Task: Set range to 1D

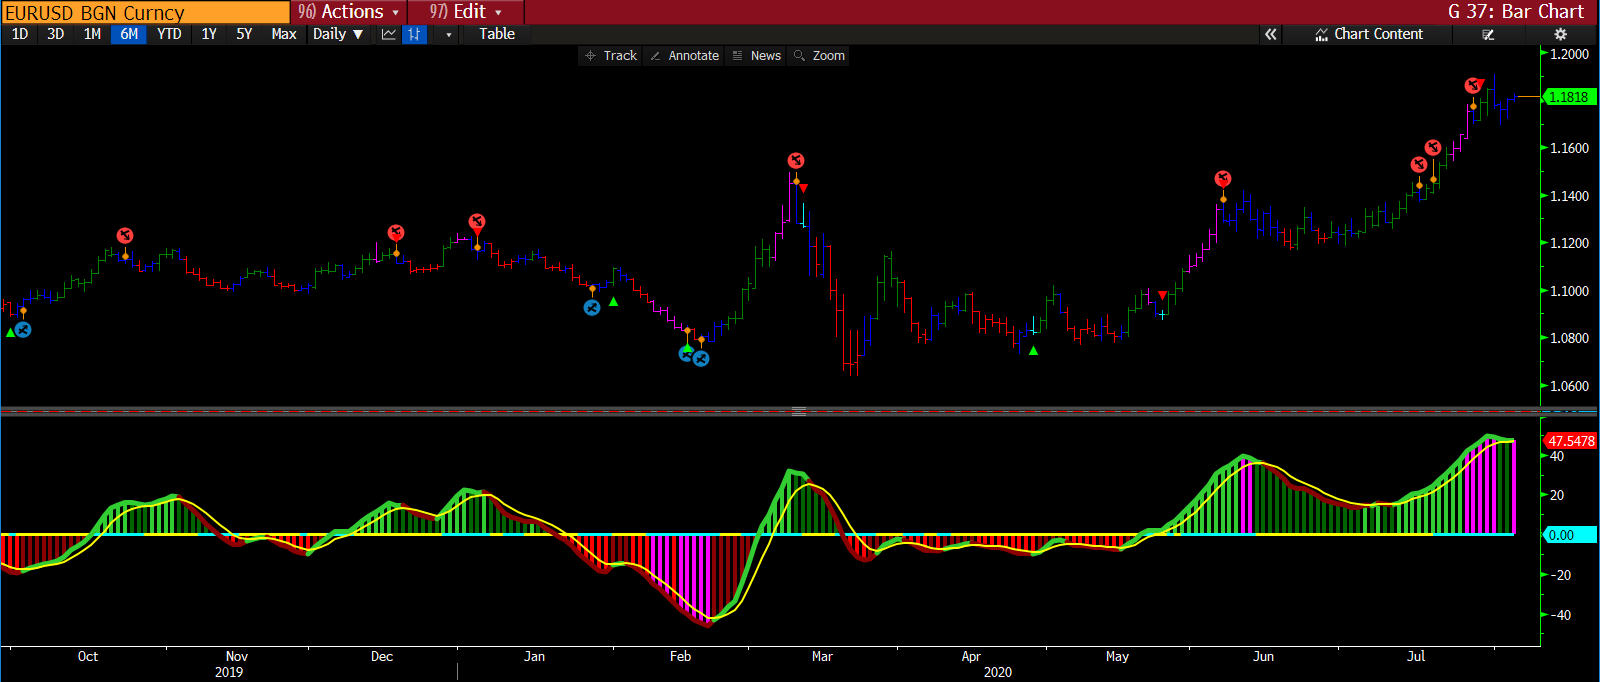Action: click(x=20, y=34)
